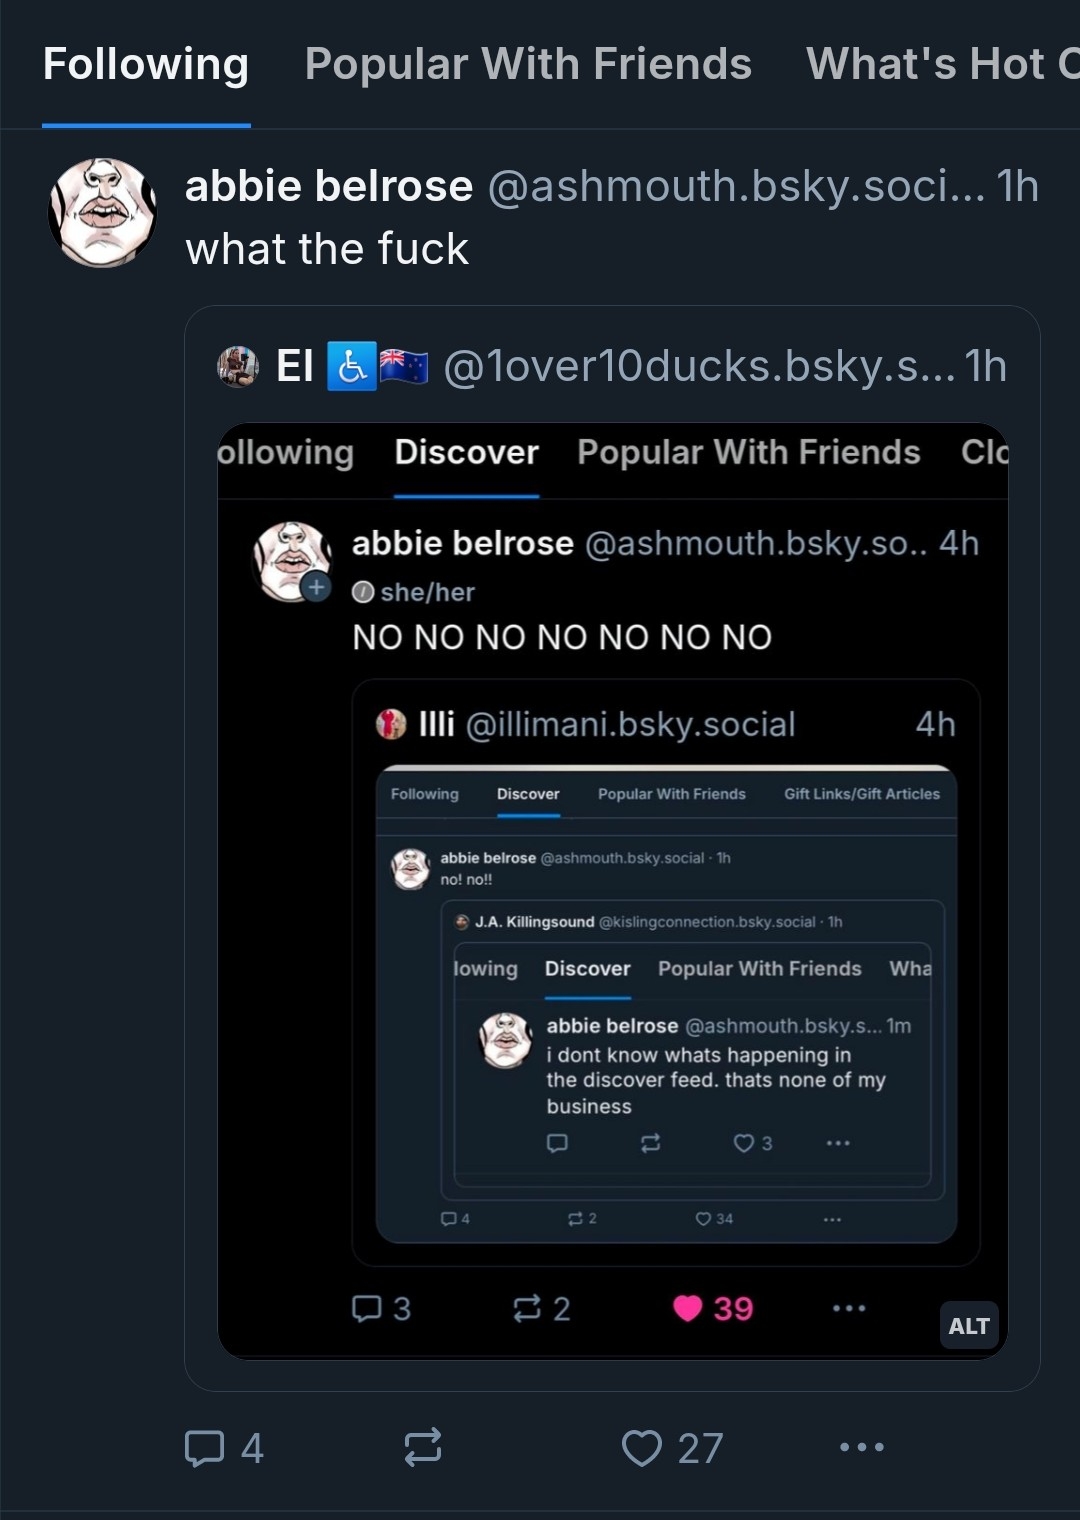Open the @1over10ducks.bsky.s... profile handle
Image resolution: width=1080 pixels, height=1520 pixels.
tap(699, 366)
